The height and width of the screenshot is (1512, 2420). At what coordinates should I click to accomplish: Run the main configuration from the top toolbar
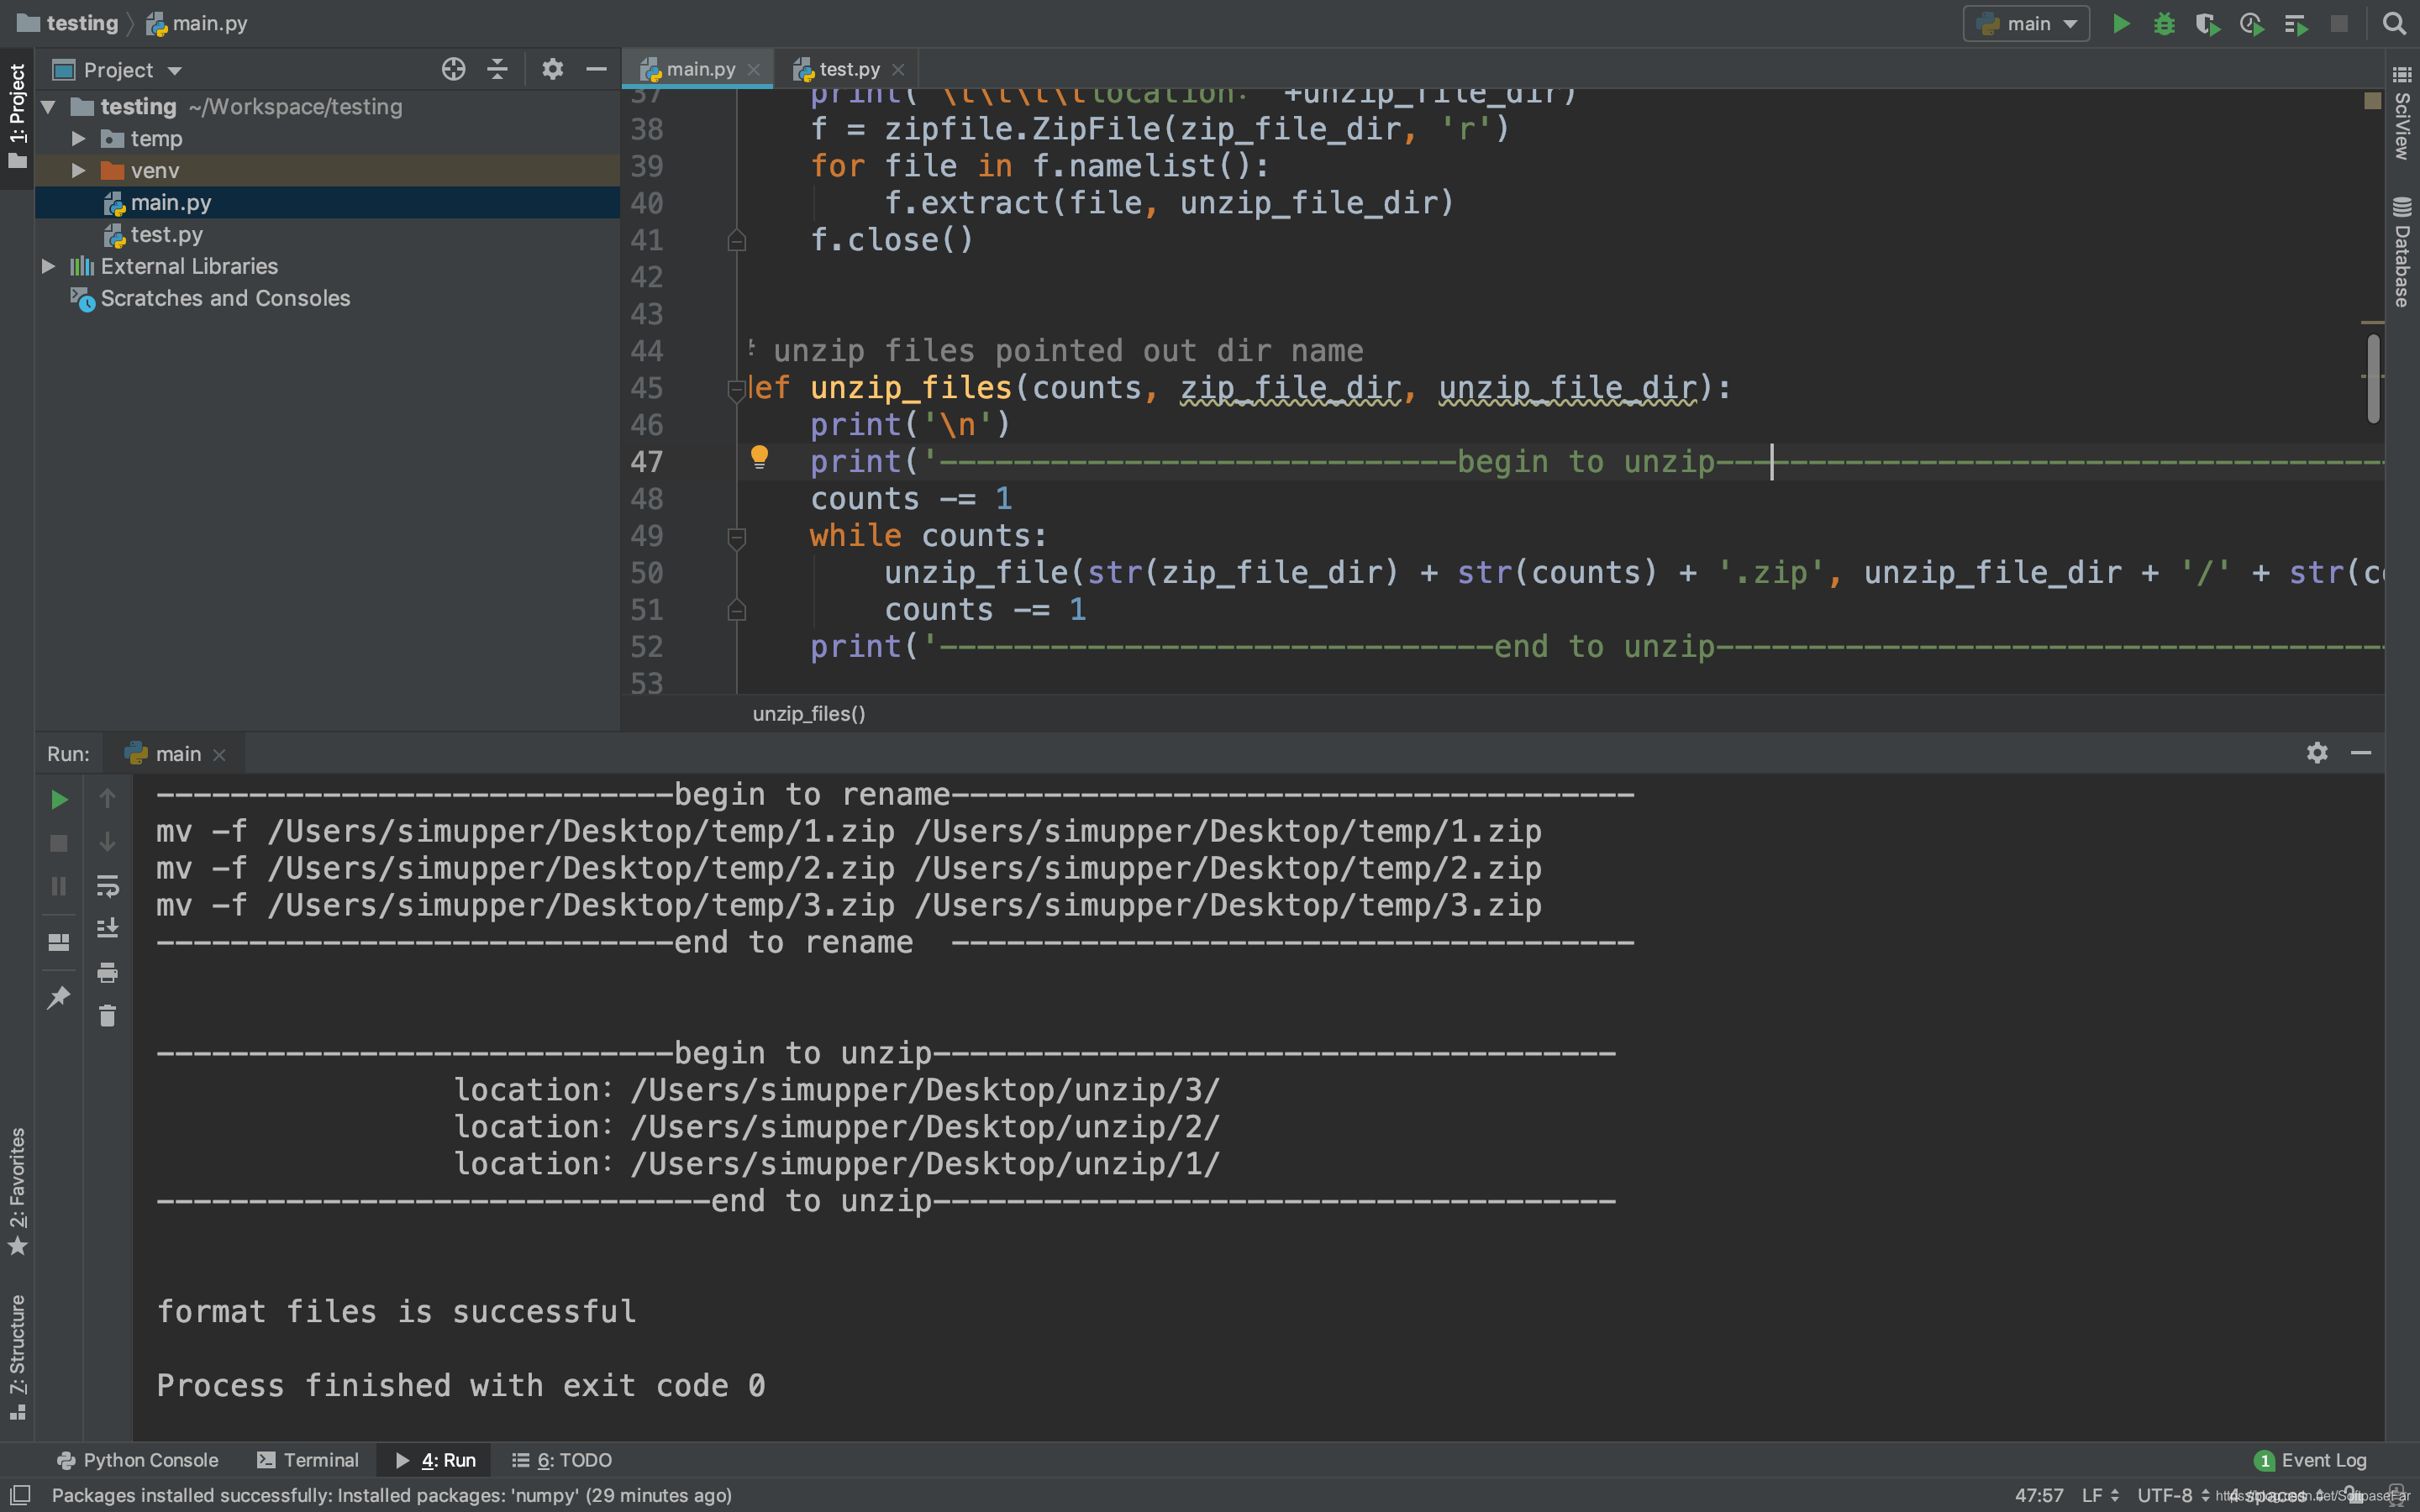click(2120, 24)
